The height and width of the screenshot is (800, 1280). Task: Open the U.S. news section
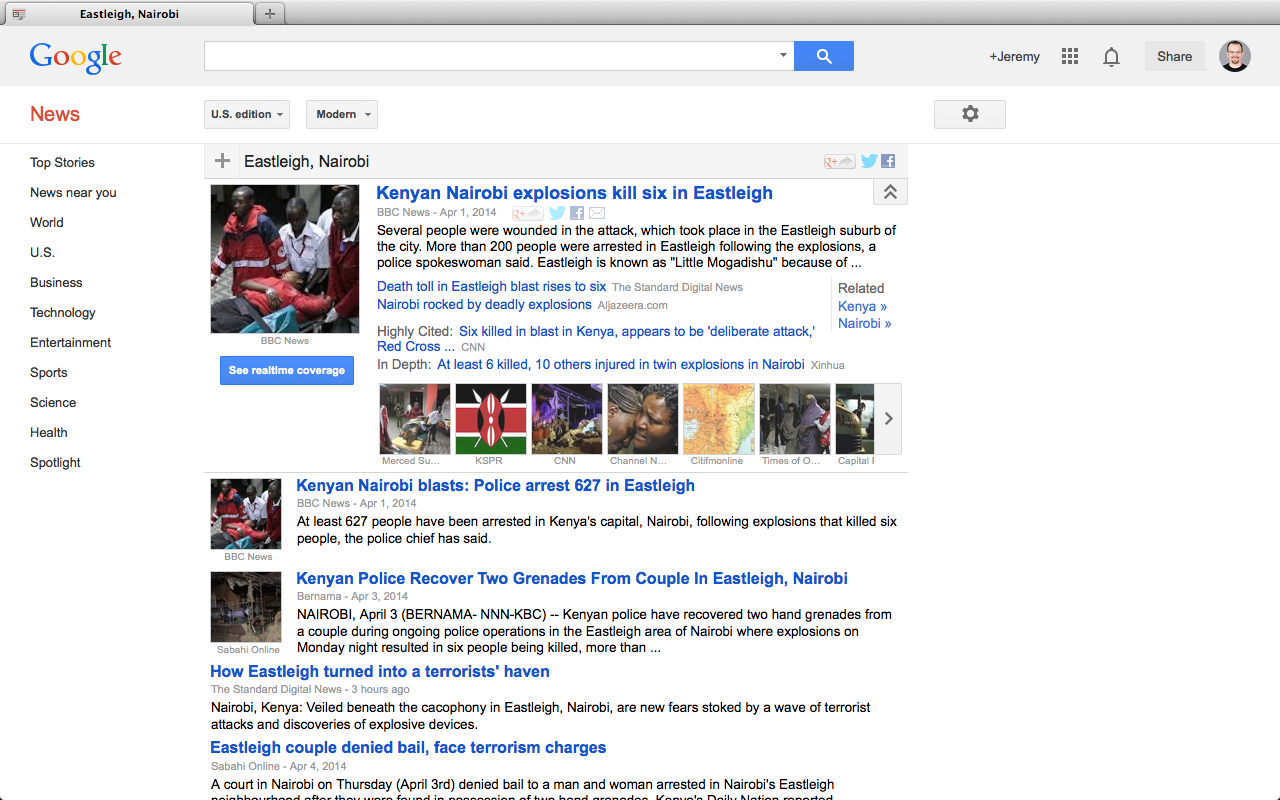tap(42, 252)
